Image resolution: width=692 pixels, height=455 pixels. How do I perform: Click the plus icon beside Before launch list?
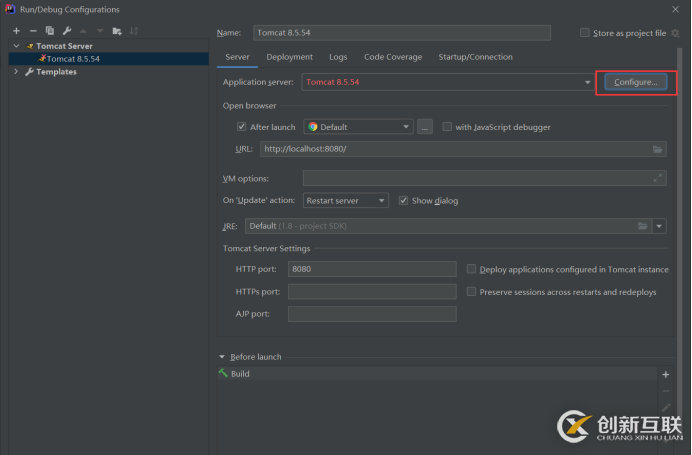(666, 374)
